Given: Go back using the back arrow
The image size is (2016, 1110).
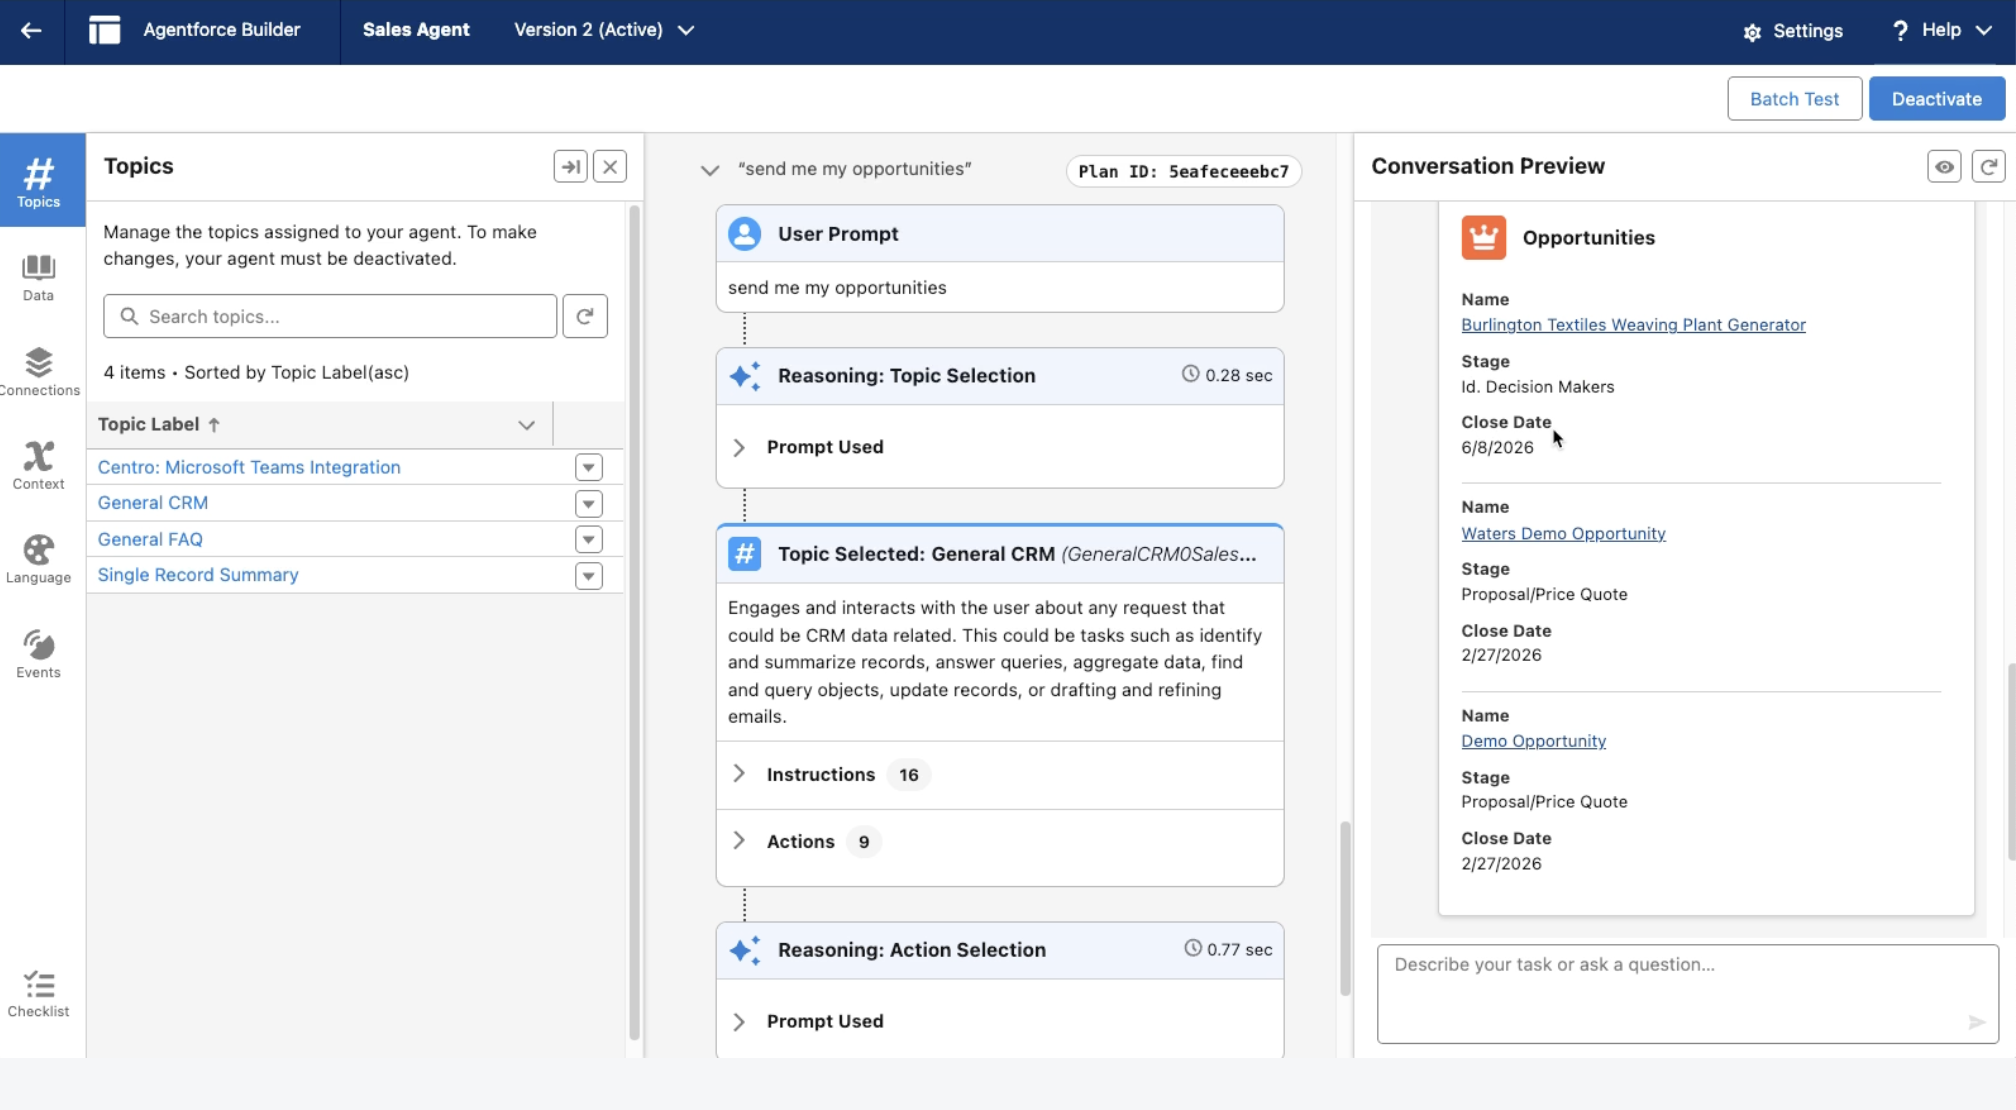Looking at the screenshot, I should 31,30.
